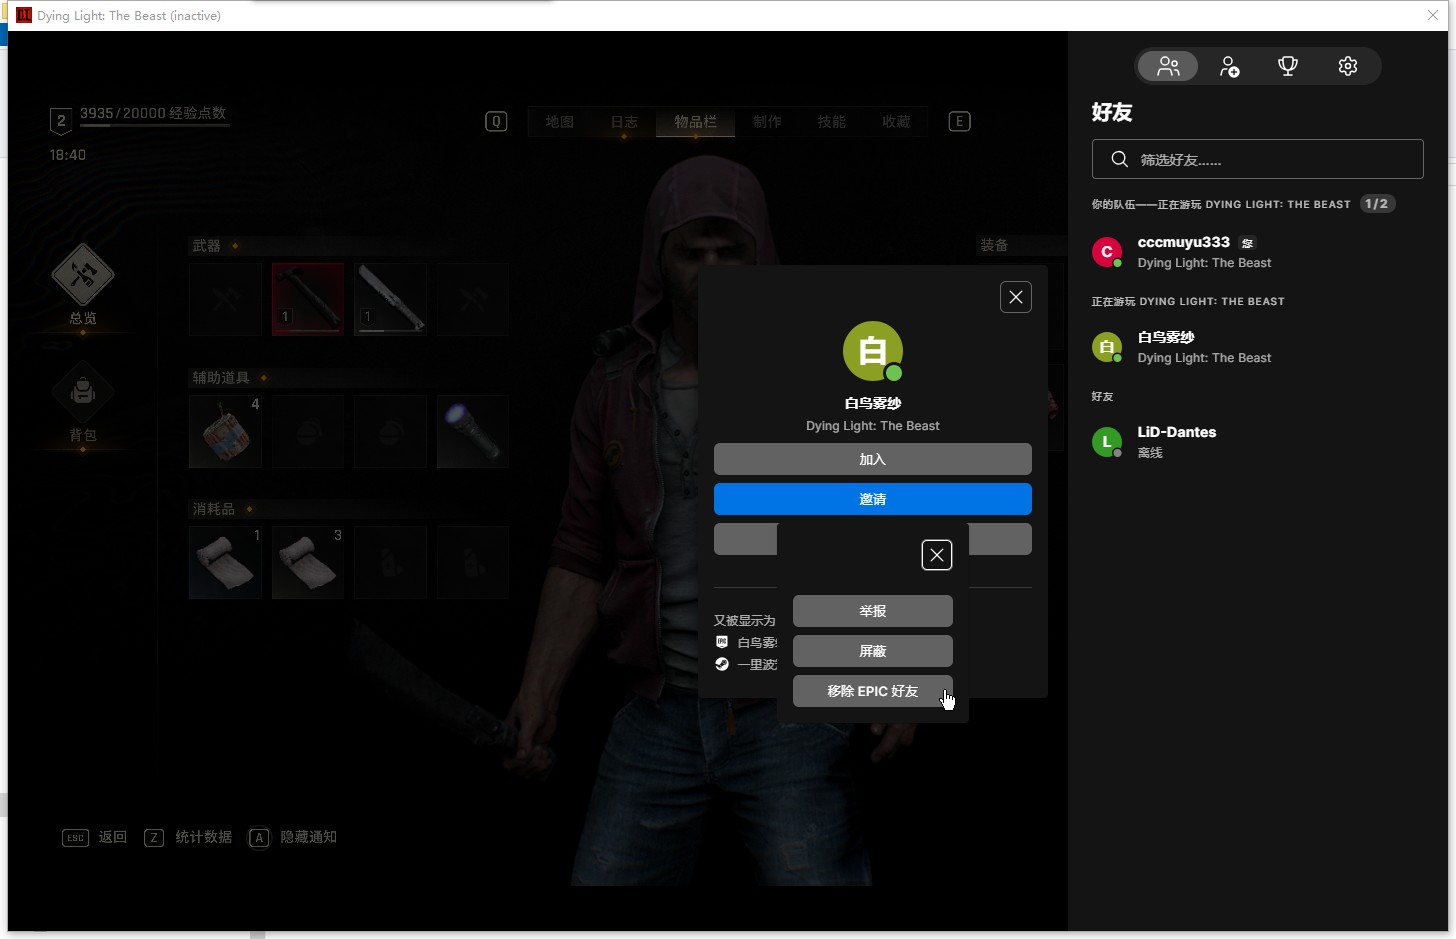The image size is (1456, 939).
Task: Click the Report (举报) button
Action: pos(872,611)
